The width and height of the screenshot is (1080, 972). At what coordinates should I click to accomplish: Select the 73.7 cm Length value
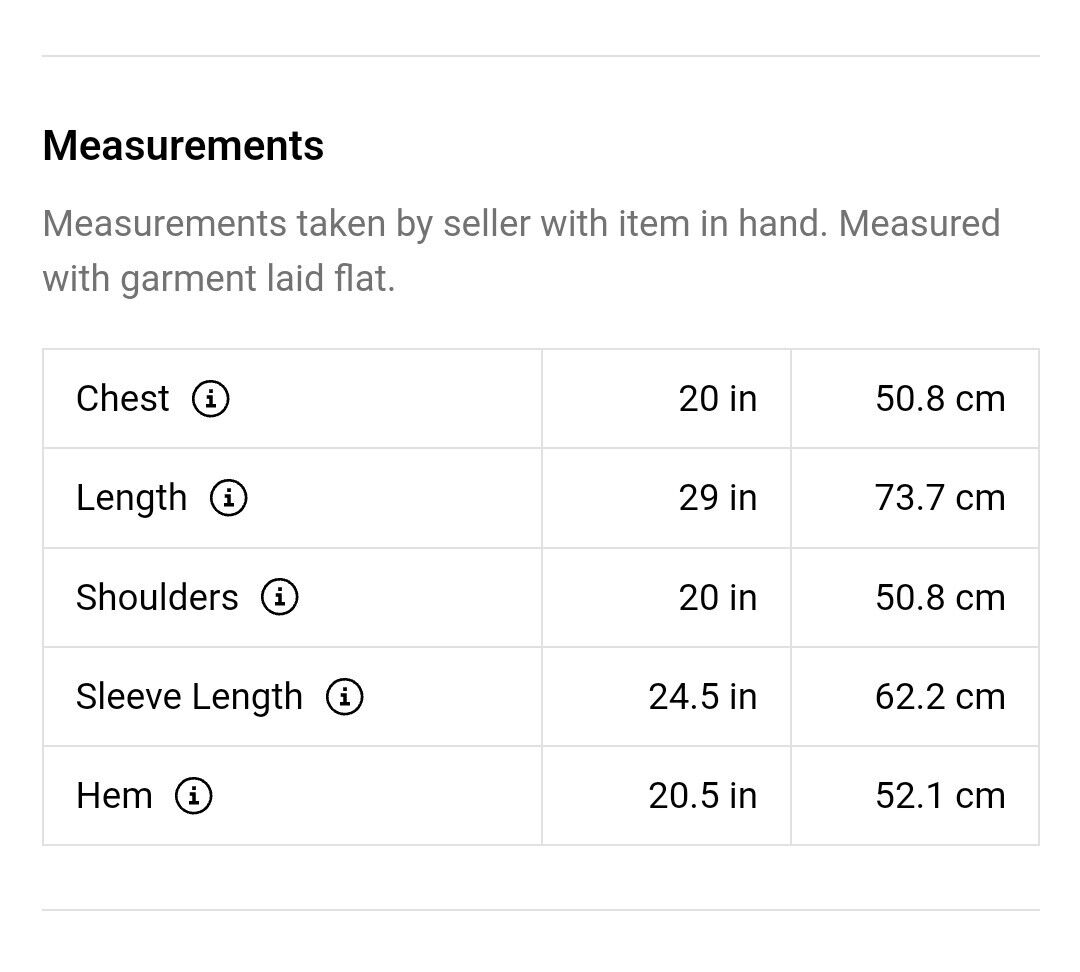[940, 498]
